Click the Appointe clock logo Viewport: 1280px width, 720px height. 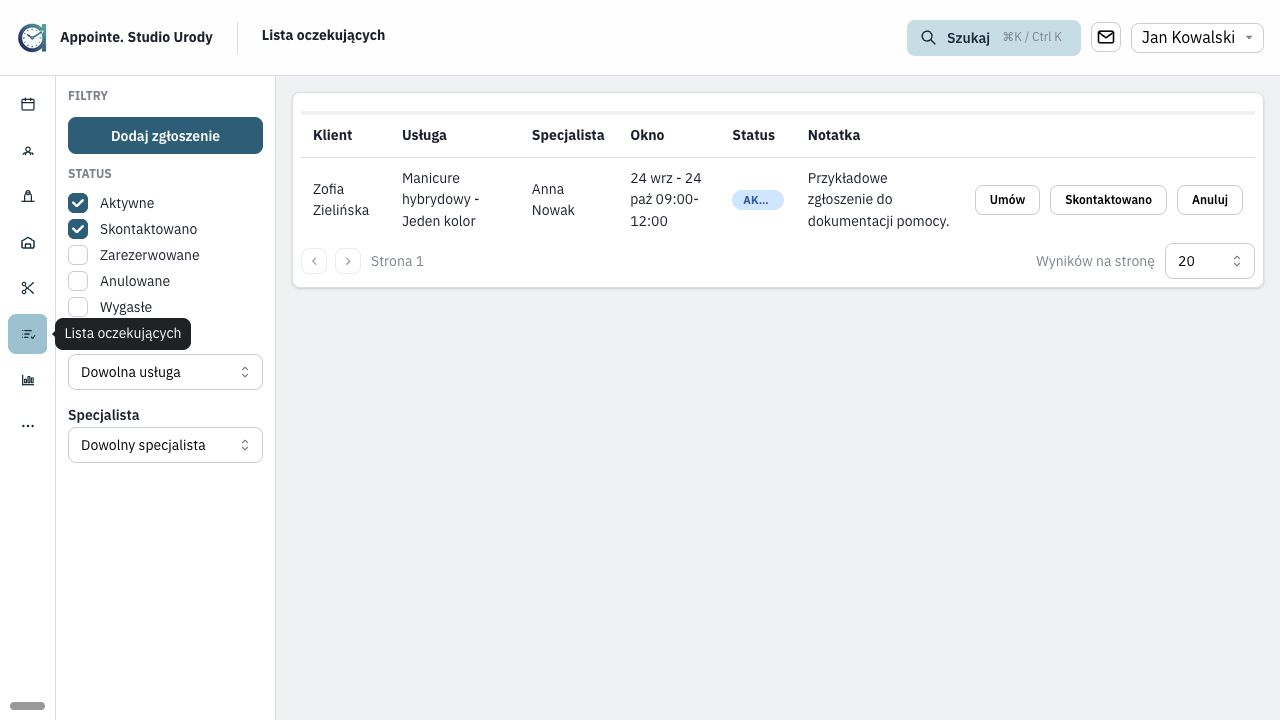point(32,38)
